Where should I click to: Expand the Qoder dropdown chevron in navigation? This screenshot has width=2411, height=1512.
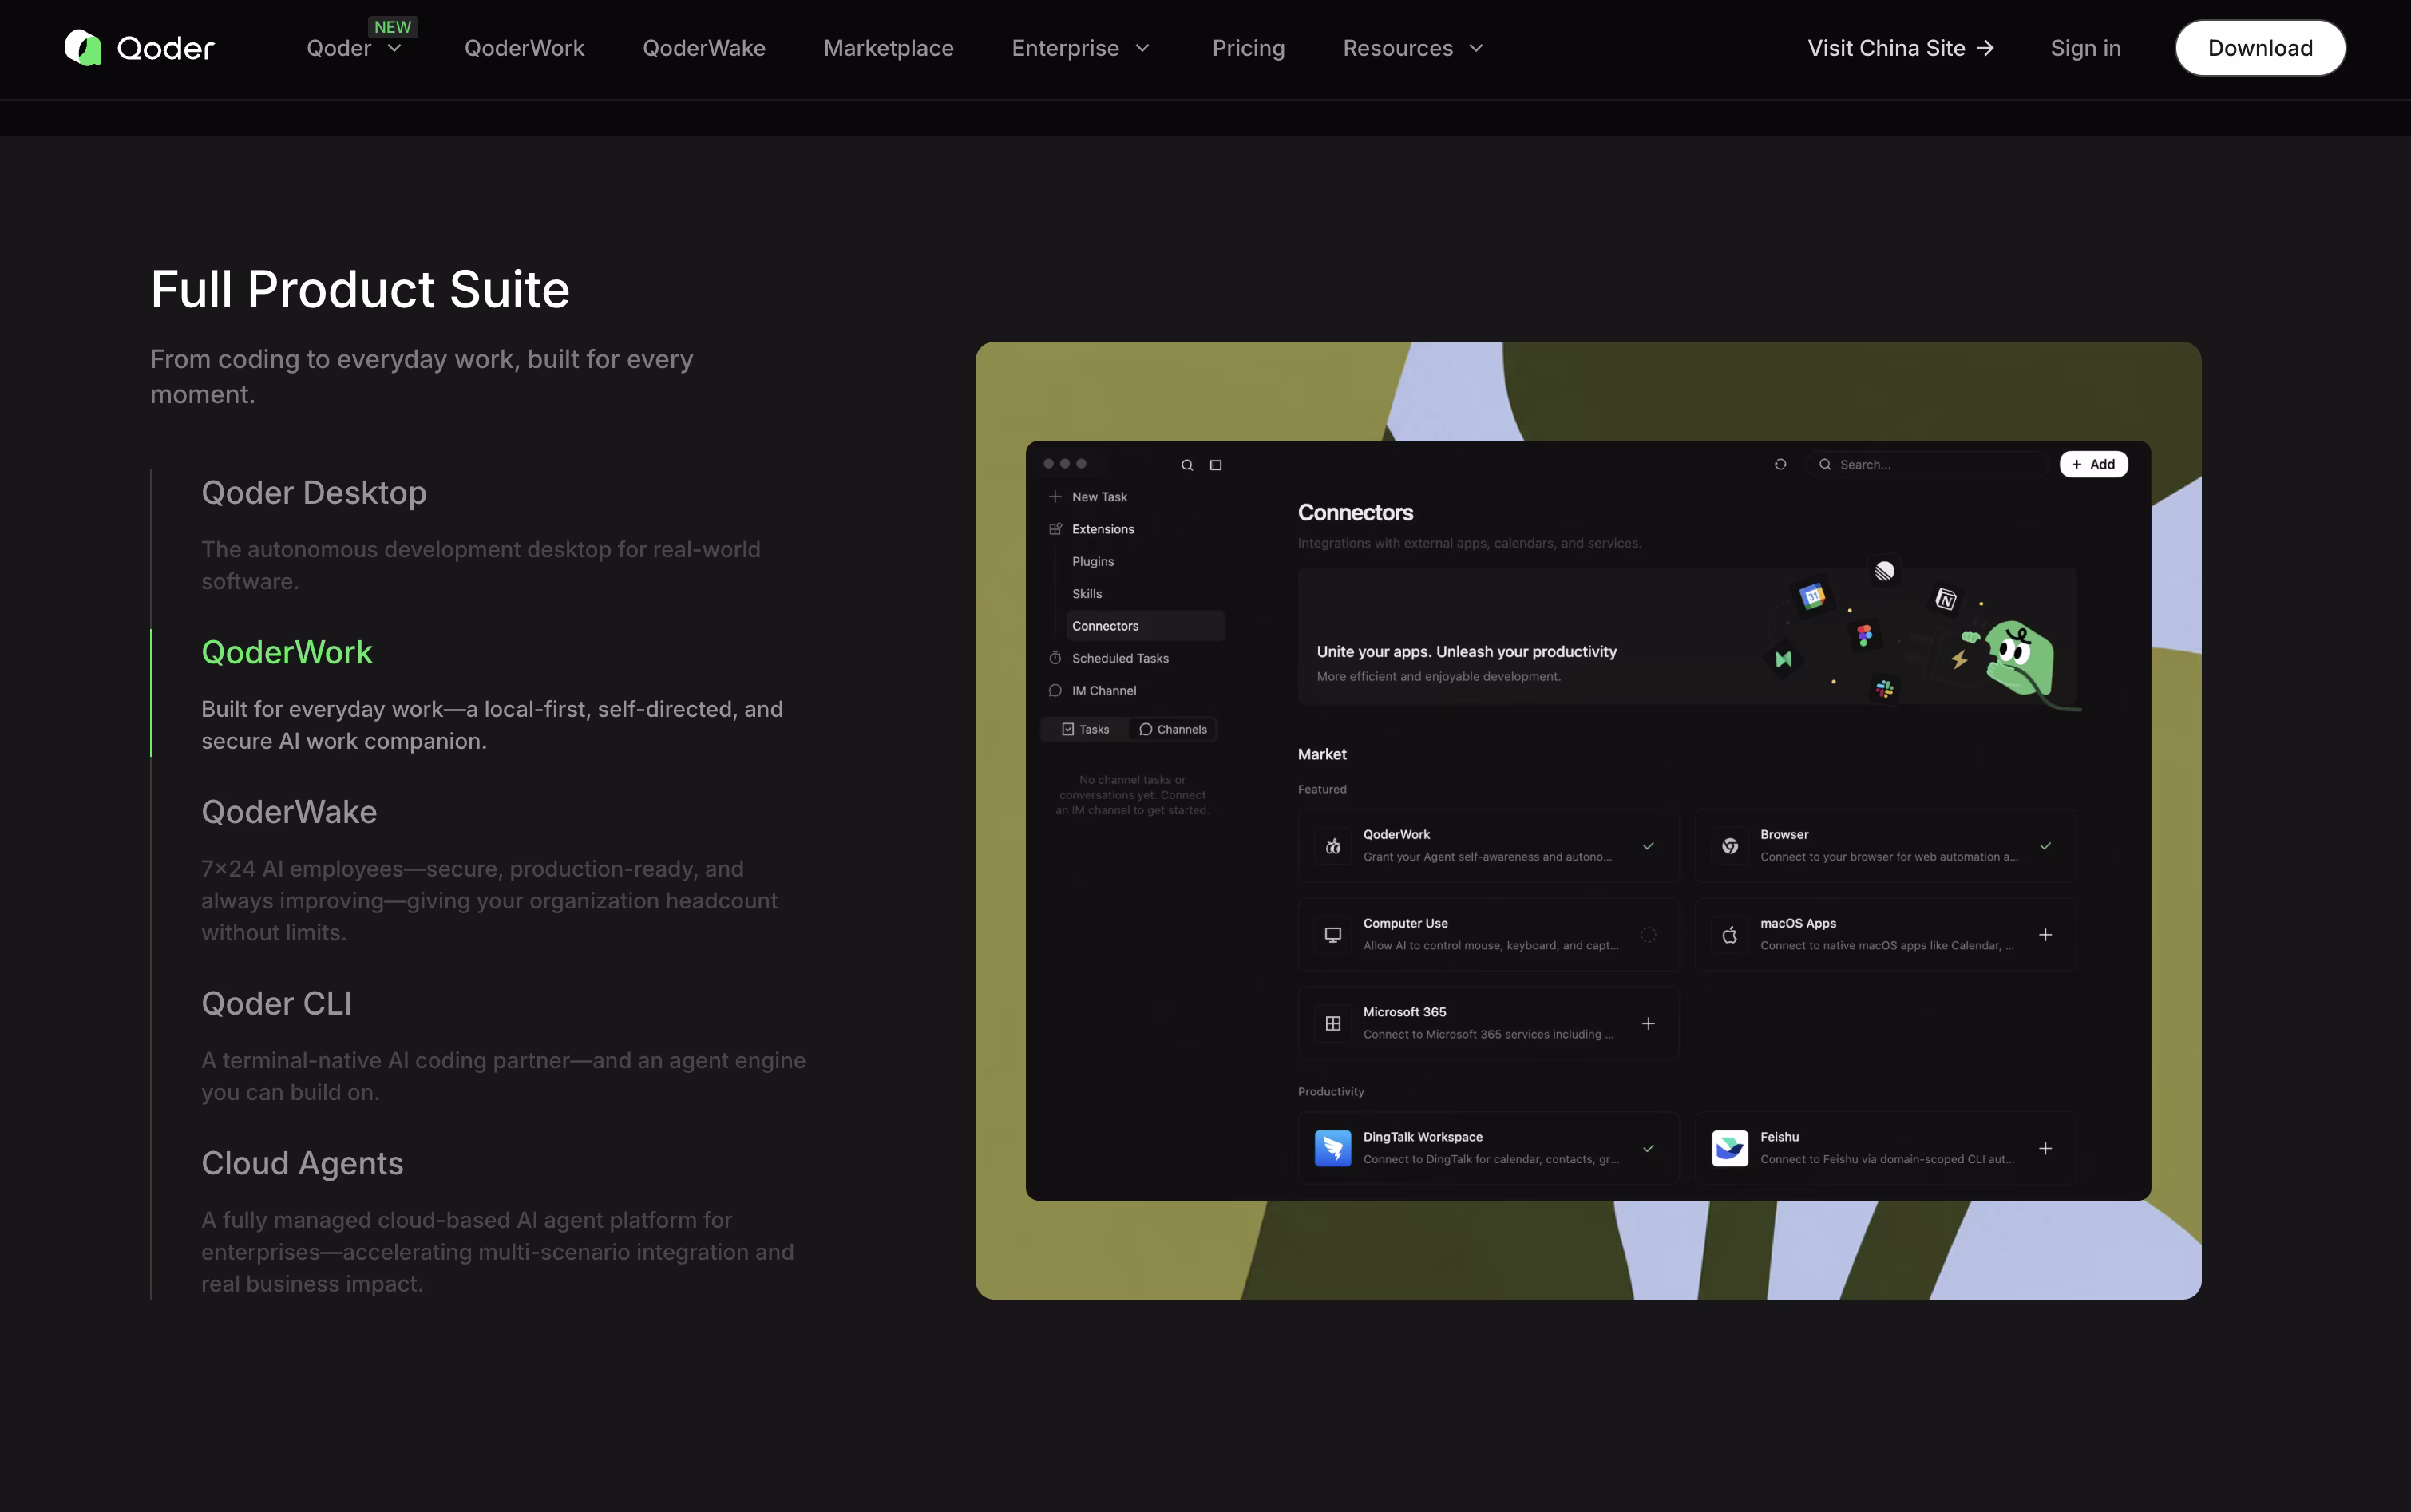pyautogui.click(x=395, y=48)
